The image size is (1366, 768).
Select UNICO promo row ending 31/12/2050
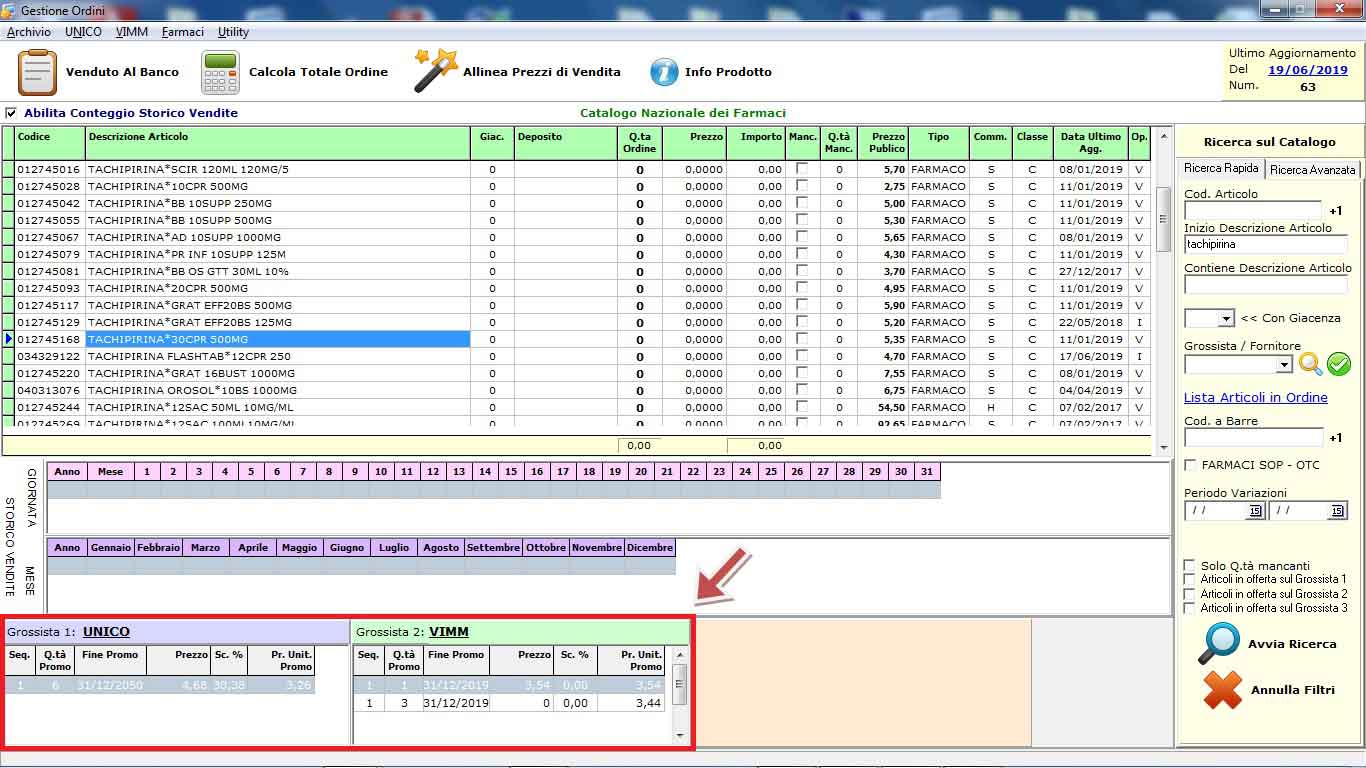click(160, 685)
